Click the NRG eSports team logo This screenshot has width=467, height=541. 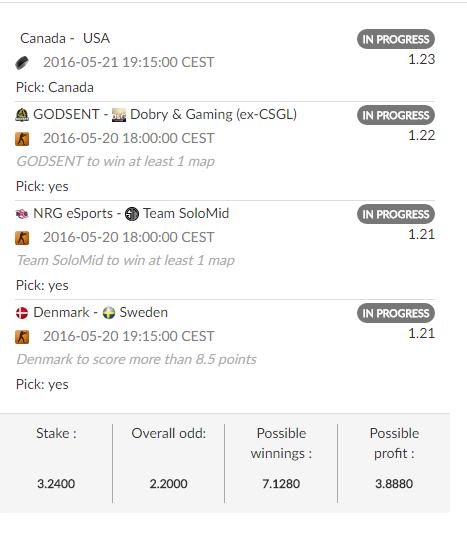point(22,214)
